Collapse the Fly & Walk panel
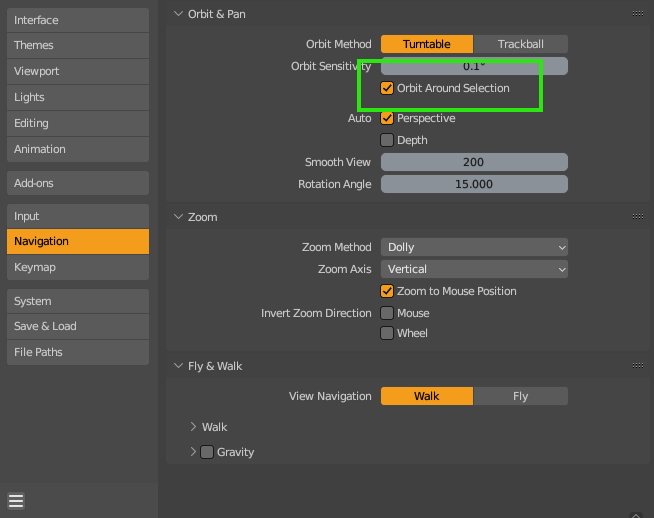The width and height of the screenshot is (654, 518). click(179, 366)
